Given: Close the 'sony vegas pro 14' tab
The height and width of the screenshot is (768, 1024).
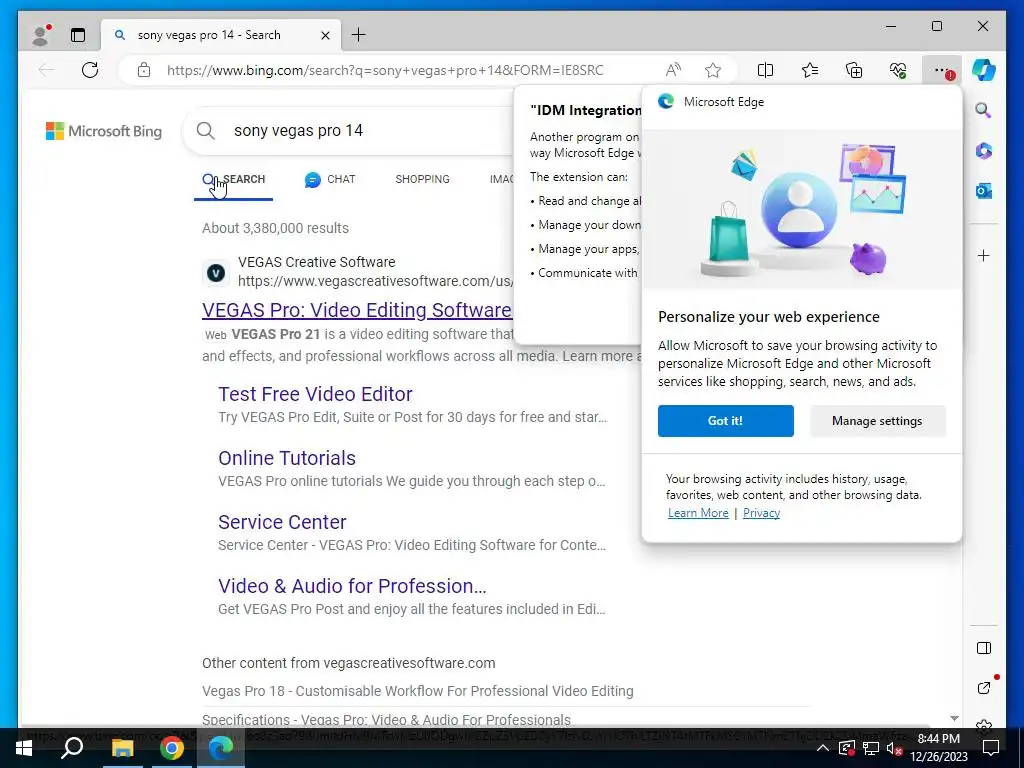Looking at the screenshot, I should point(325,35).
